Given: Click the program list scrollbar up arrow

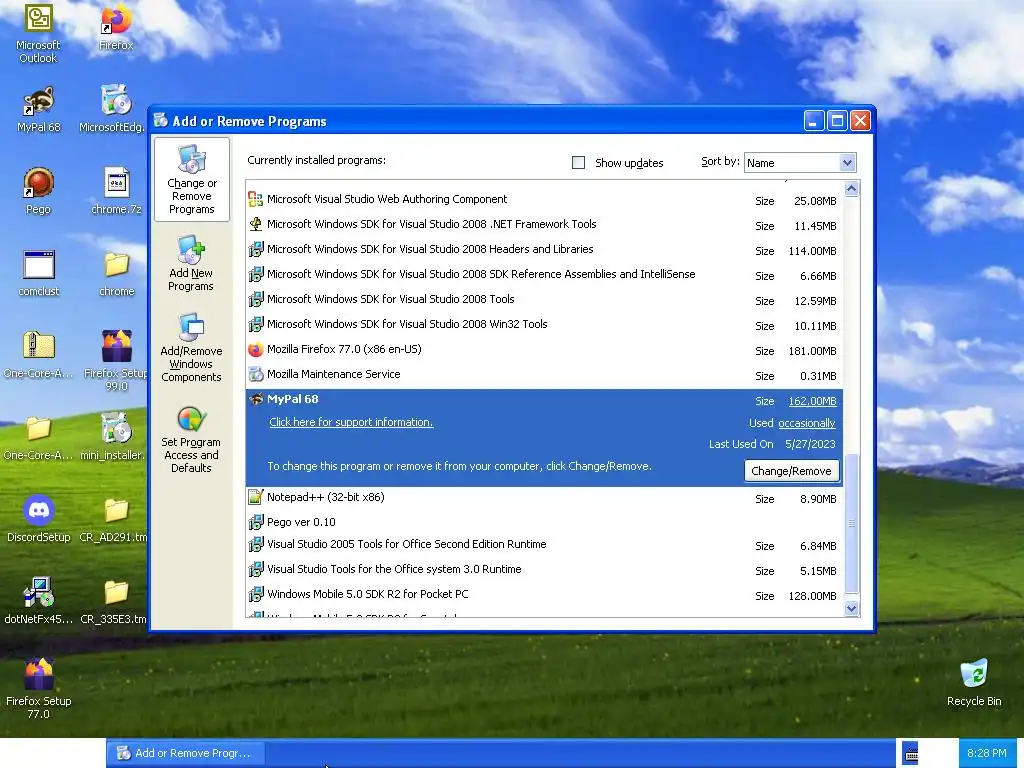Looking at the screenshot, I should coord(851,189).
